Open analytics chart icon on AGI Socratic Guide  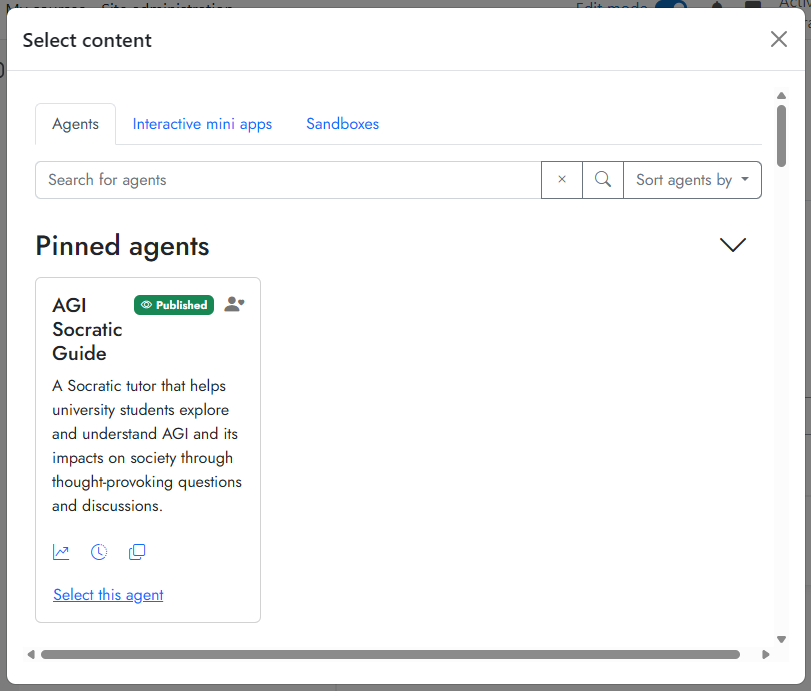tap(61, 552)
